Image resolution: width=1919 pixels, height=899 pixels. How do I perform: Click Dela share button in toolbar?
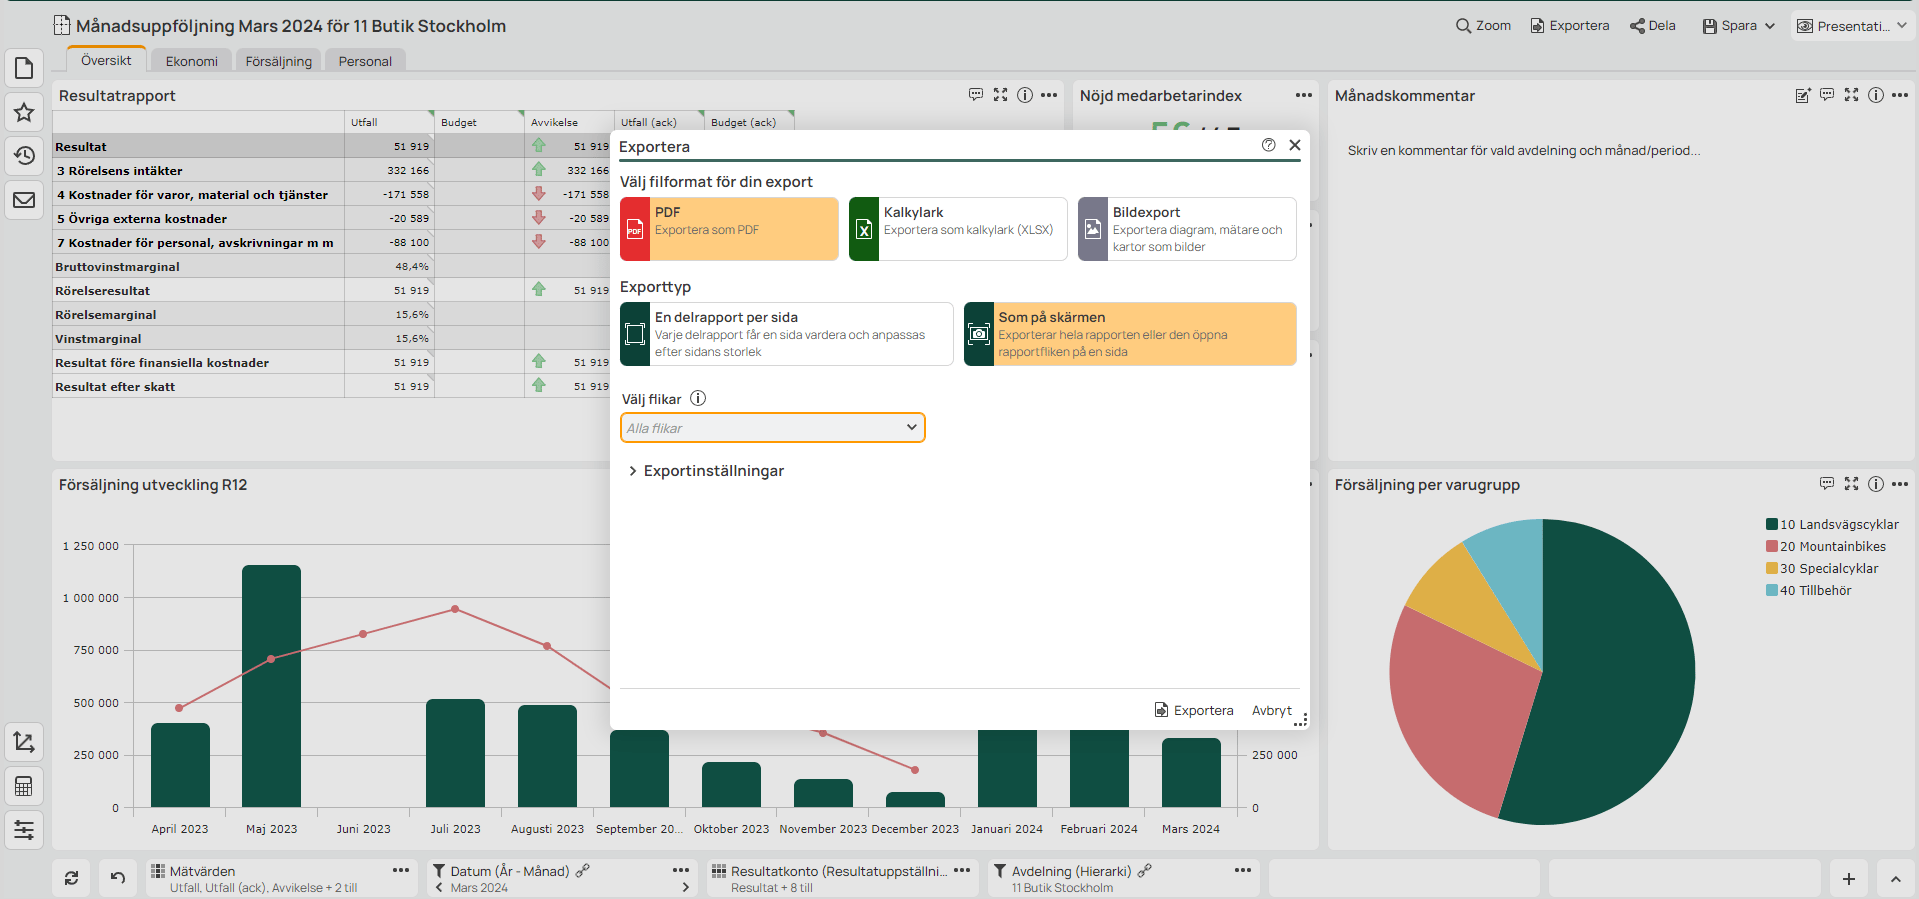pos(1653,26)
